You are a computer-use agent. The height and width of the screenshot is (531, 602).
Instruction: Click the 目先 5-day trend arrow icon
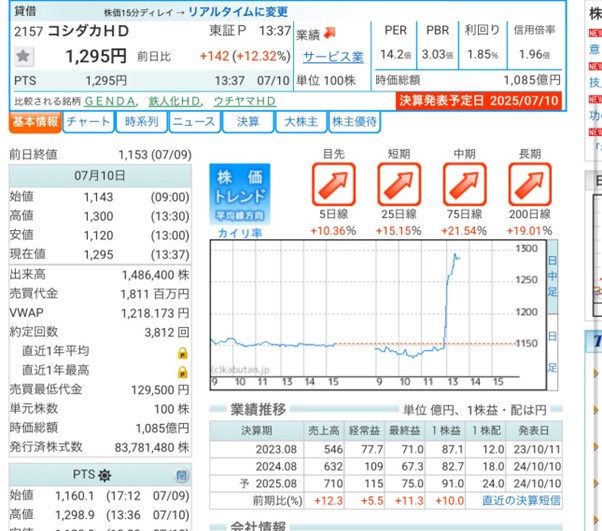[333, 184]
